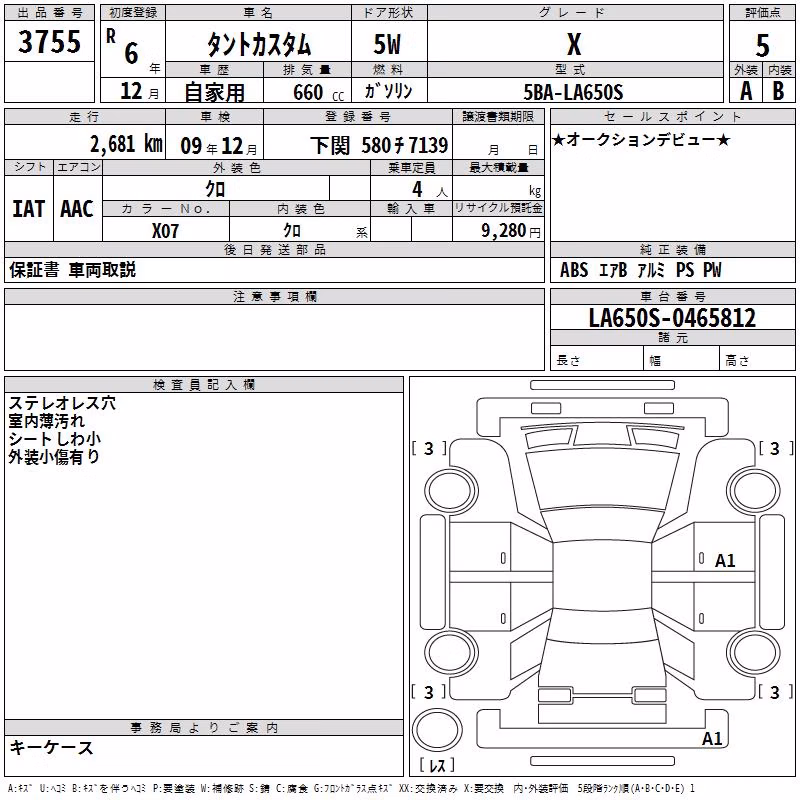Viewport: 800px width, 800px height.
Task: Click the grade value X
Action: point(574,44)
